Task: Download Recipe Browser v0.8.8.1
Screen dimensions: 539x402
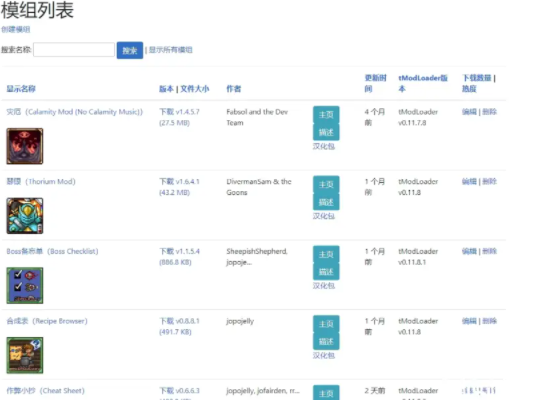Action: [179, 327]
